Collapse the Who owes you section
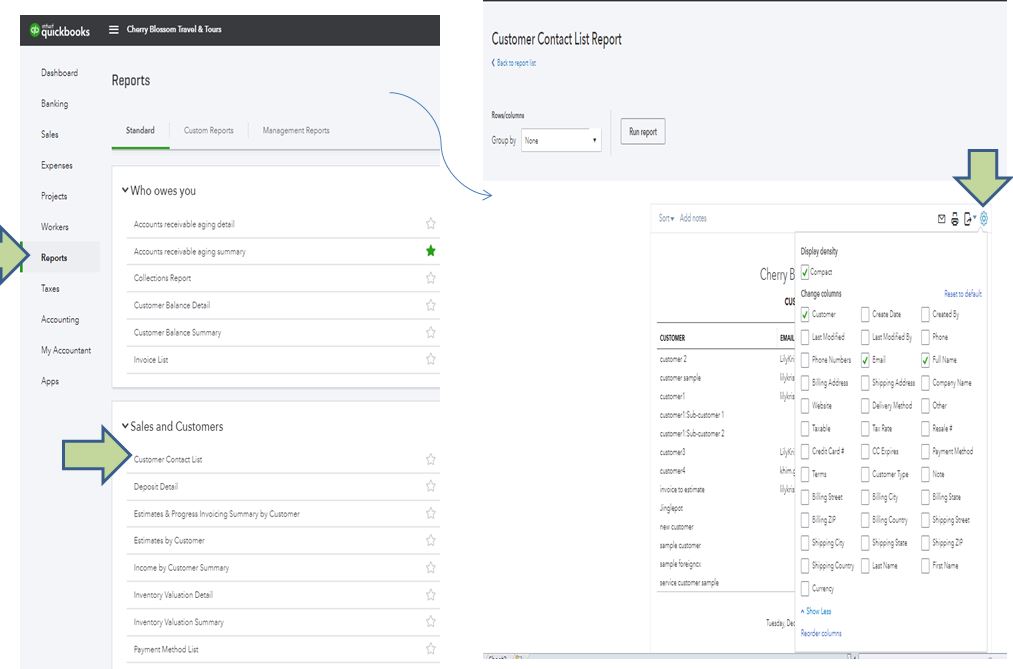The width and height of the screenshot is (1013, 669). 125,190
